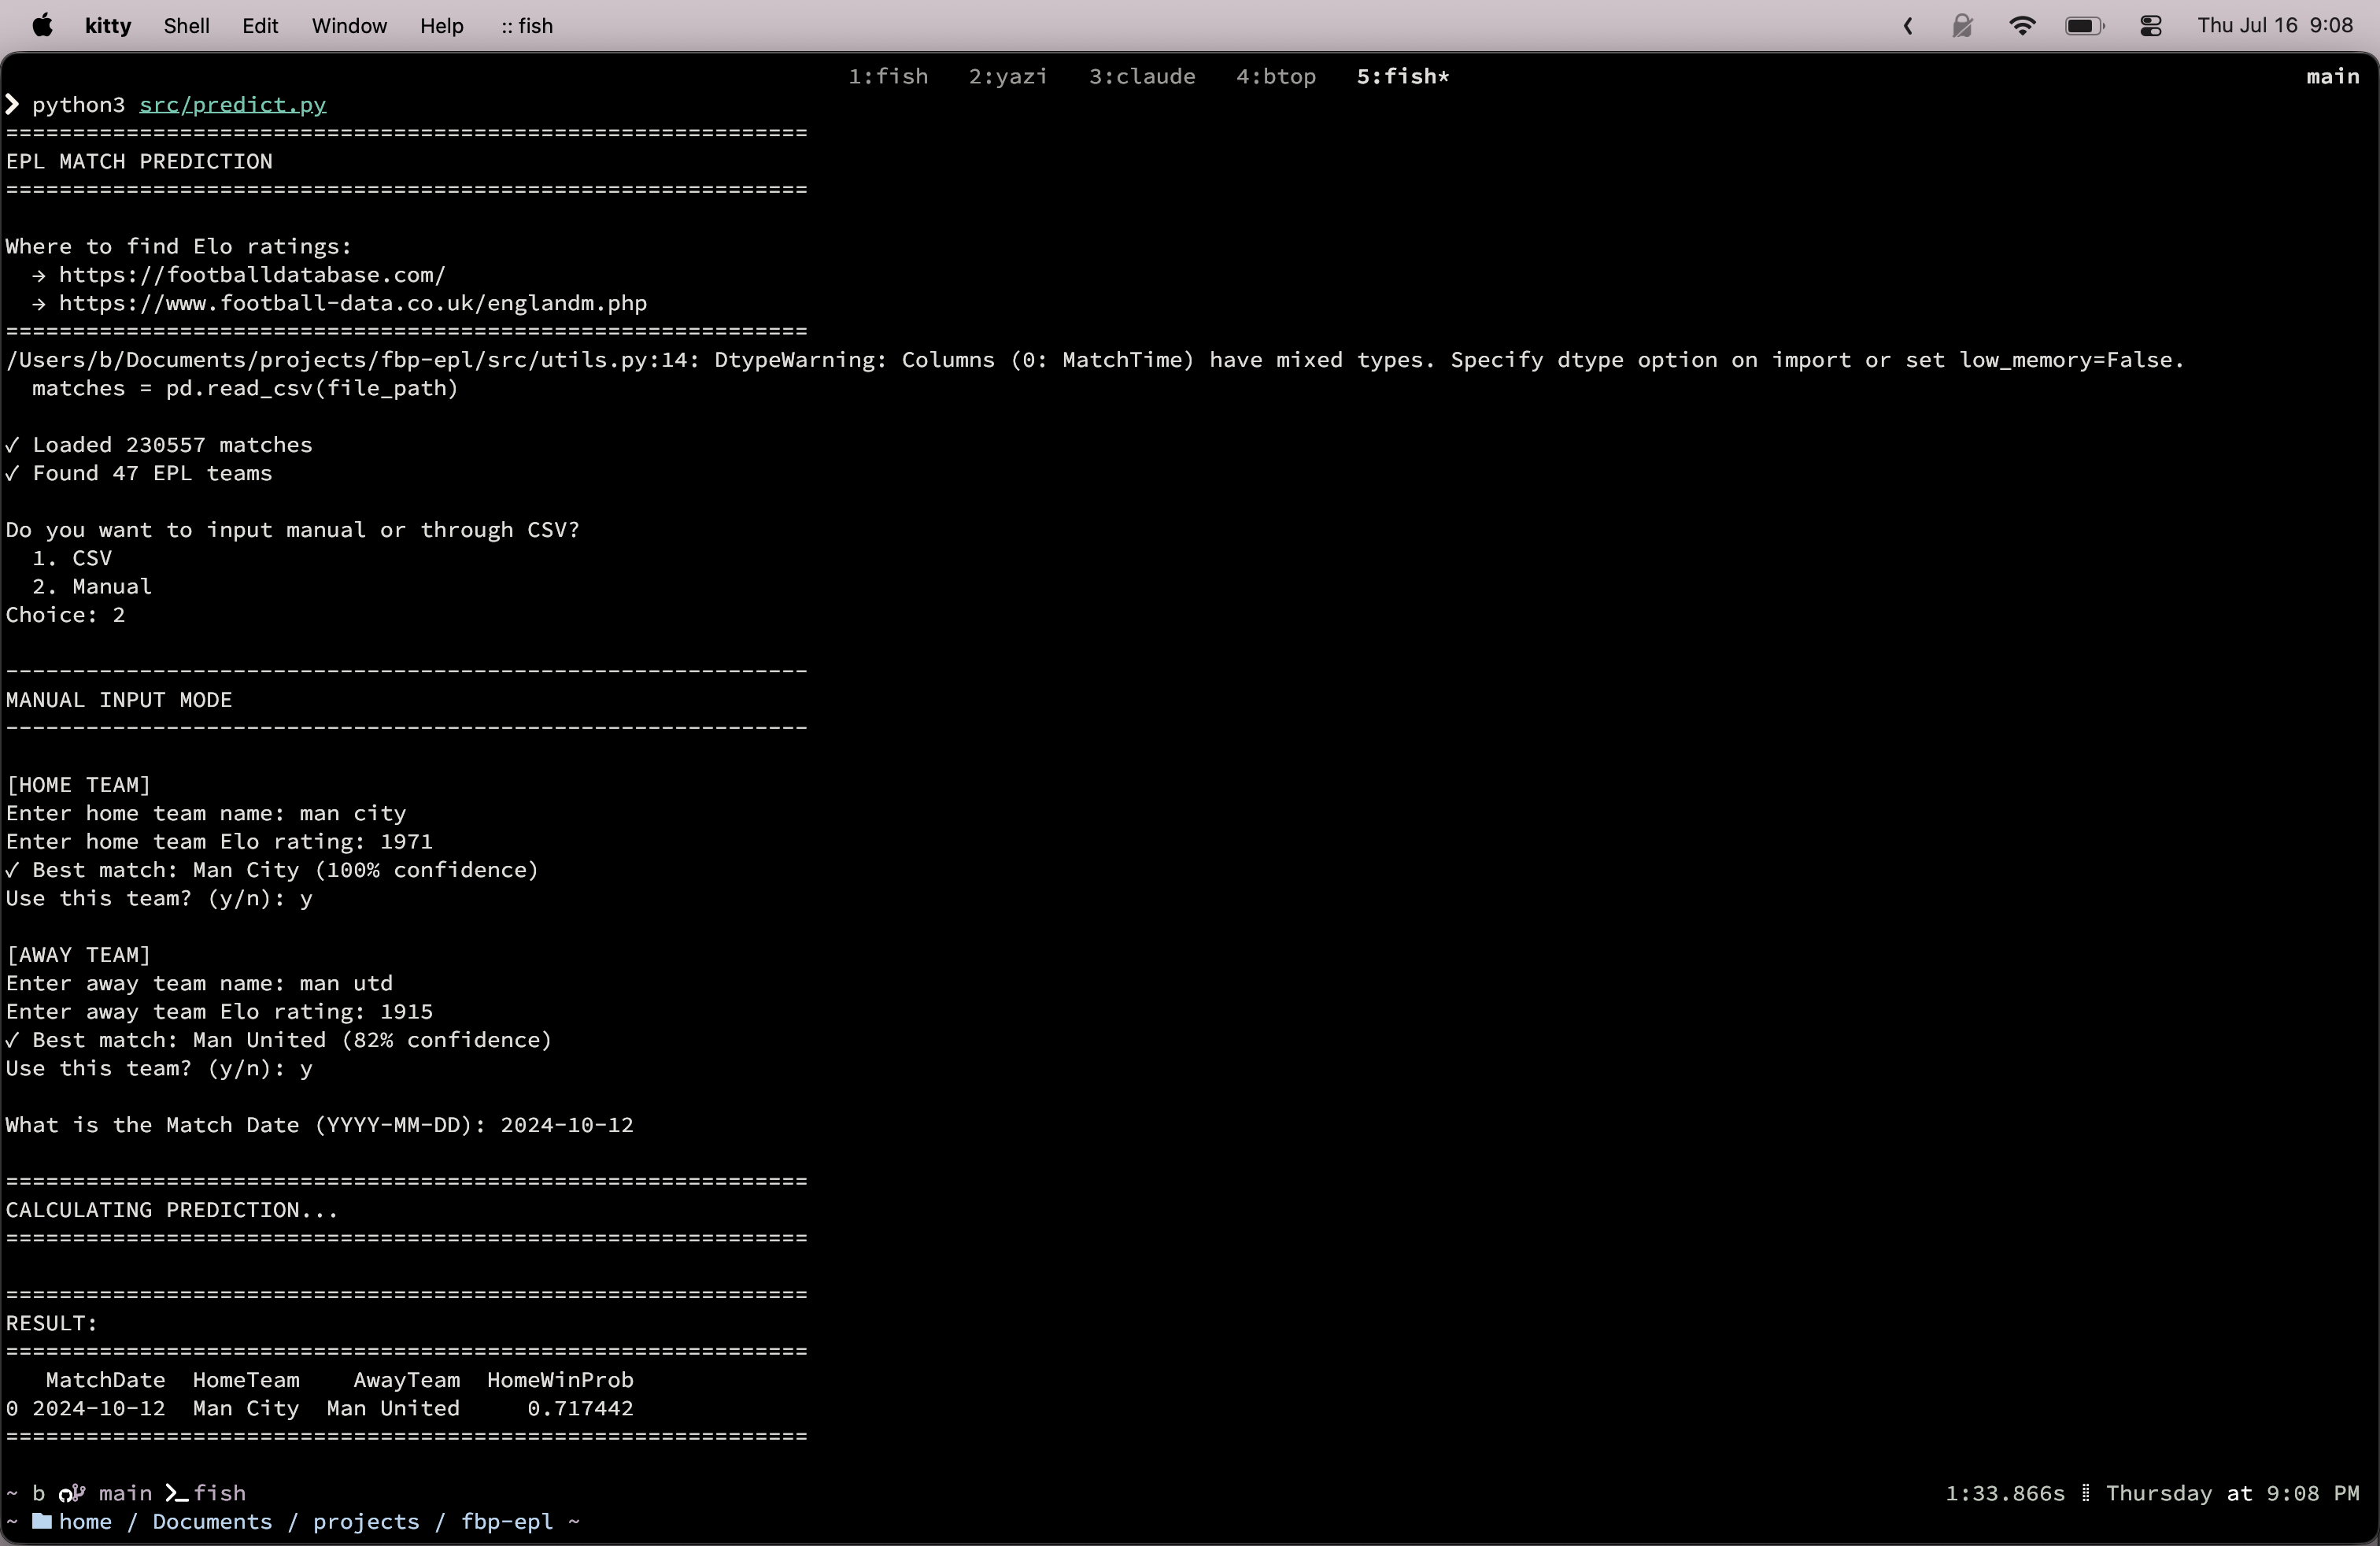
Task: Click 'Best match: Man City (100% confidence)'
Action: [272, 870]
